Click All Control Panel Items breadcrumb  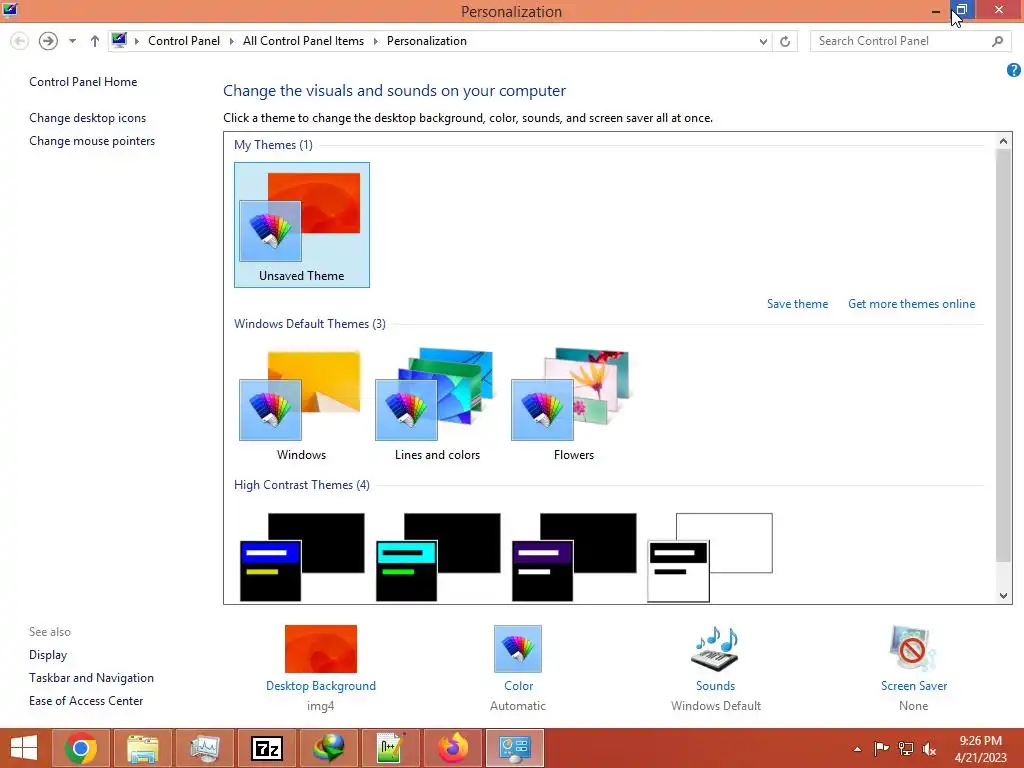[x=303, y=40]
